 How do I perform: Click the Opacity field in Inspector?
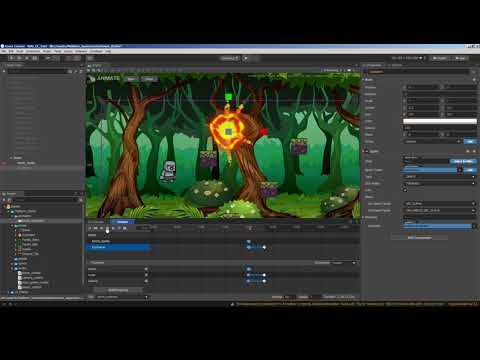tap(440, 128)
